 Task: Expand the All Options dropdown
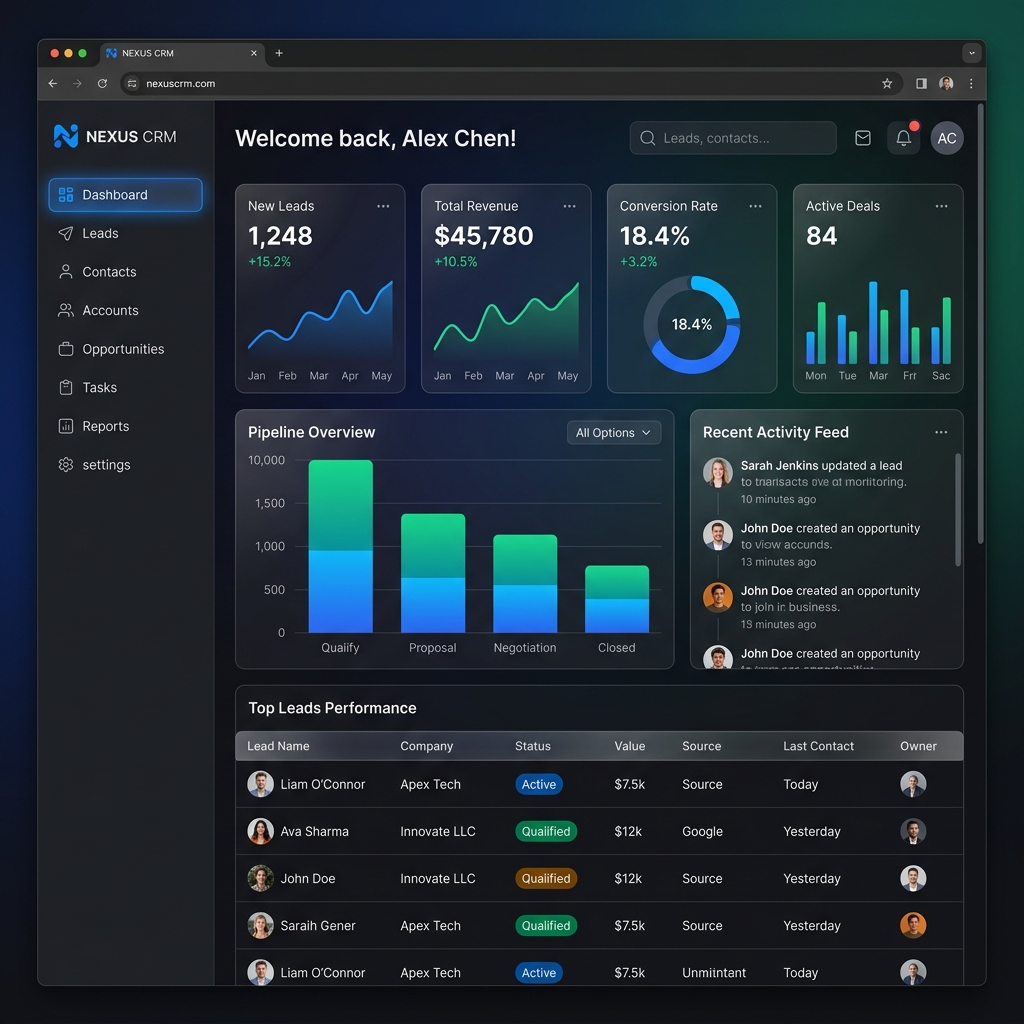(614, 432)
